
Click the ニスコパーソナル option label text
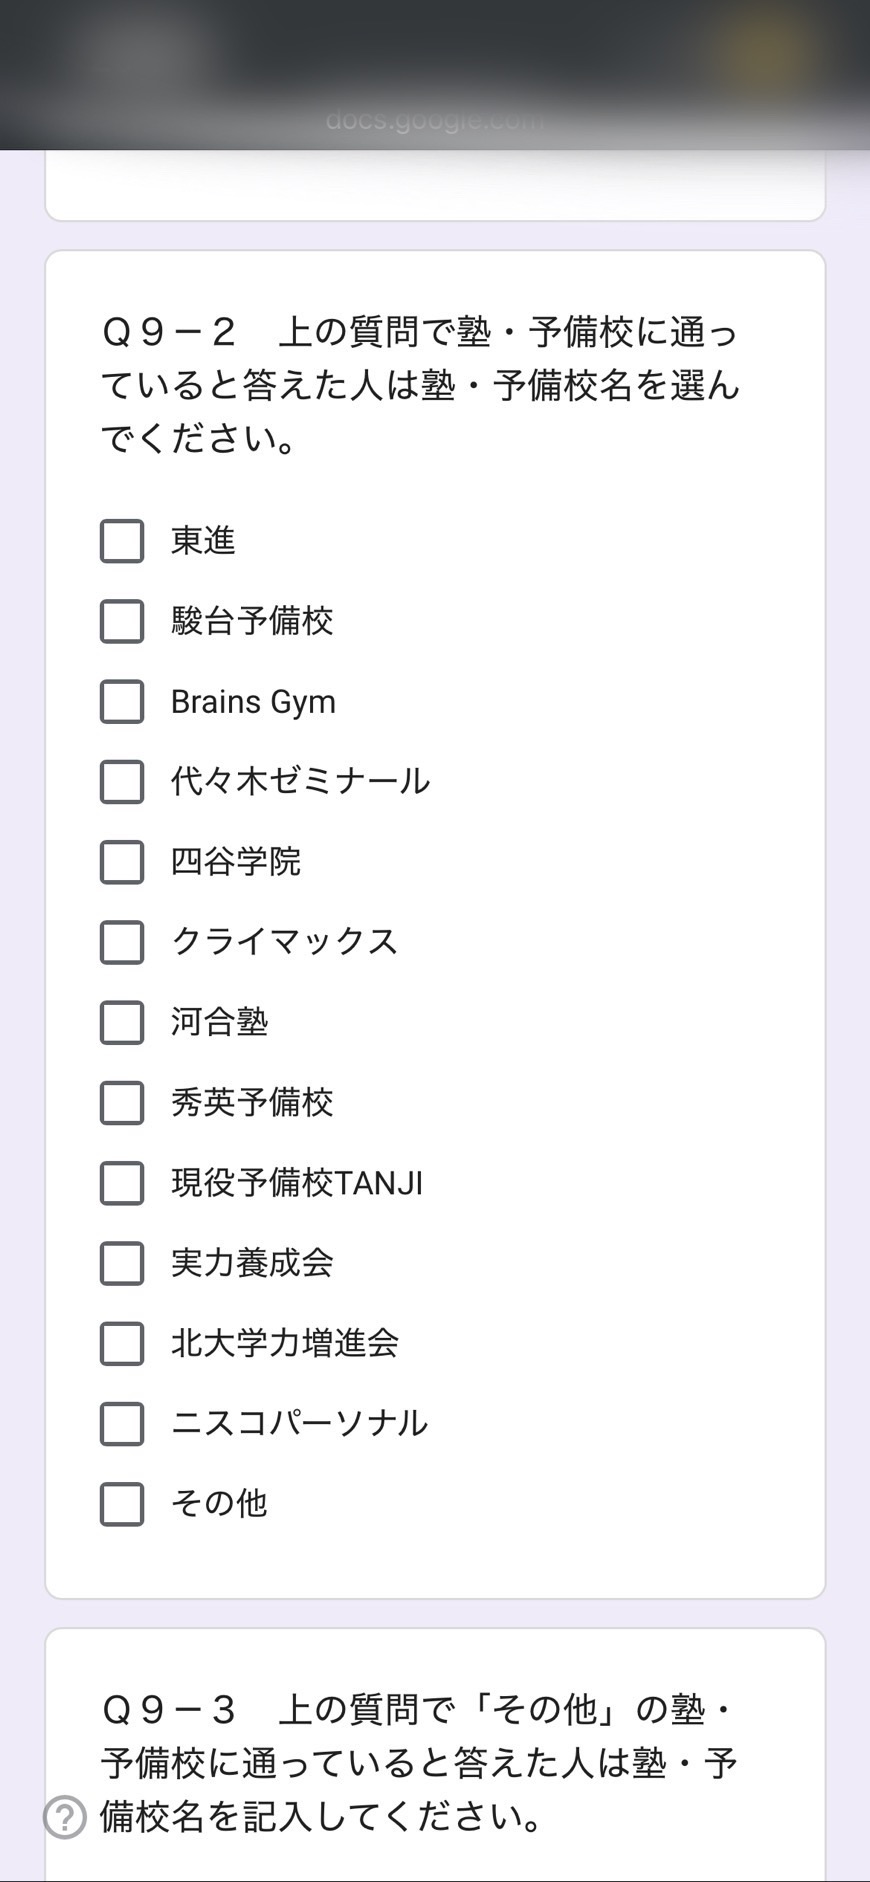[299, 1424]
